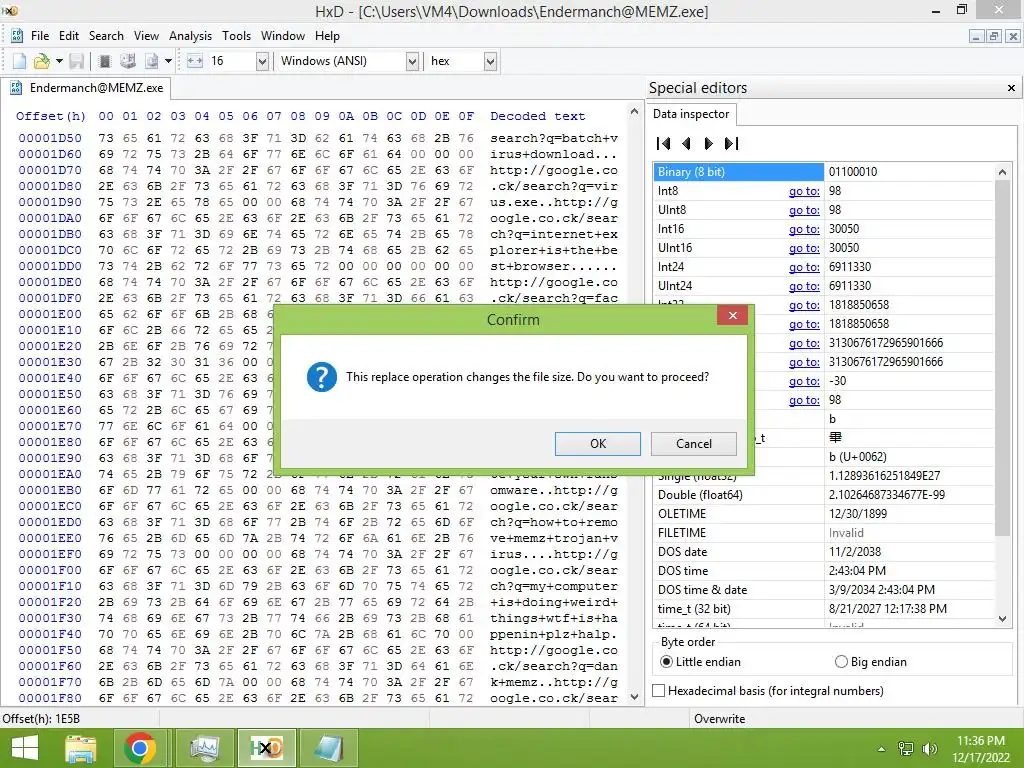Switch to HxD in the taskbar
1024x768 pixels.
(x=266, y=748)
